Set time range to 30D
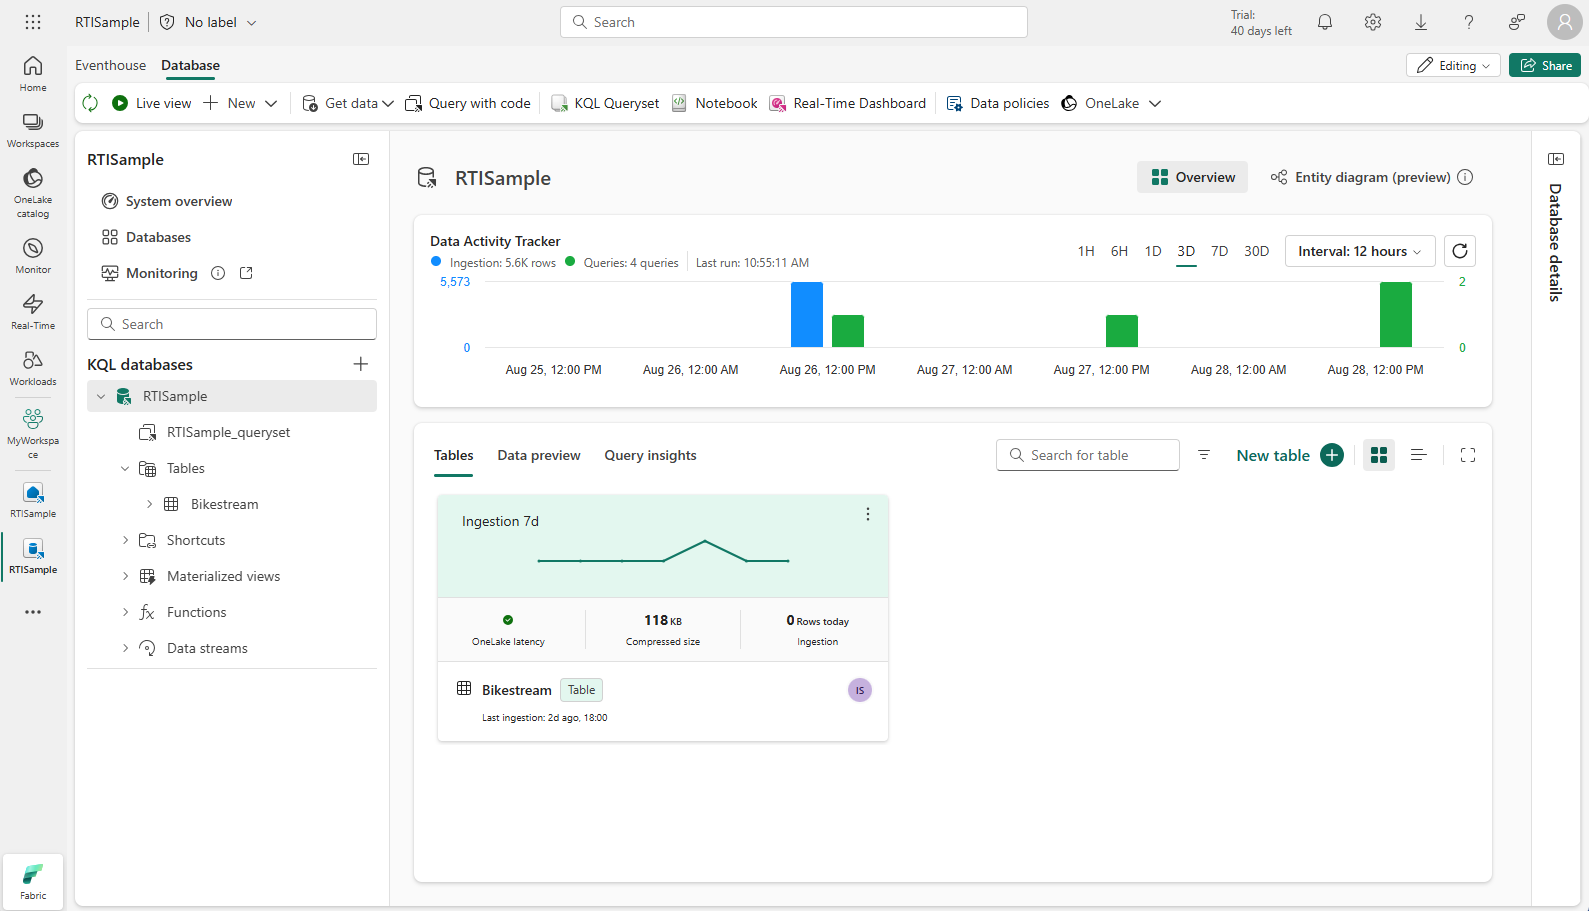This screenshot has width=1589, height=911. point(1256,251)
